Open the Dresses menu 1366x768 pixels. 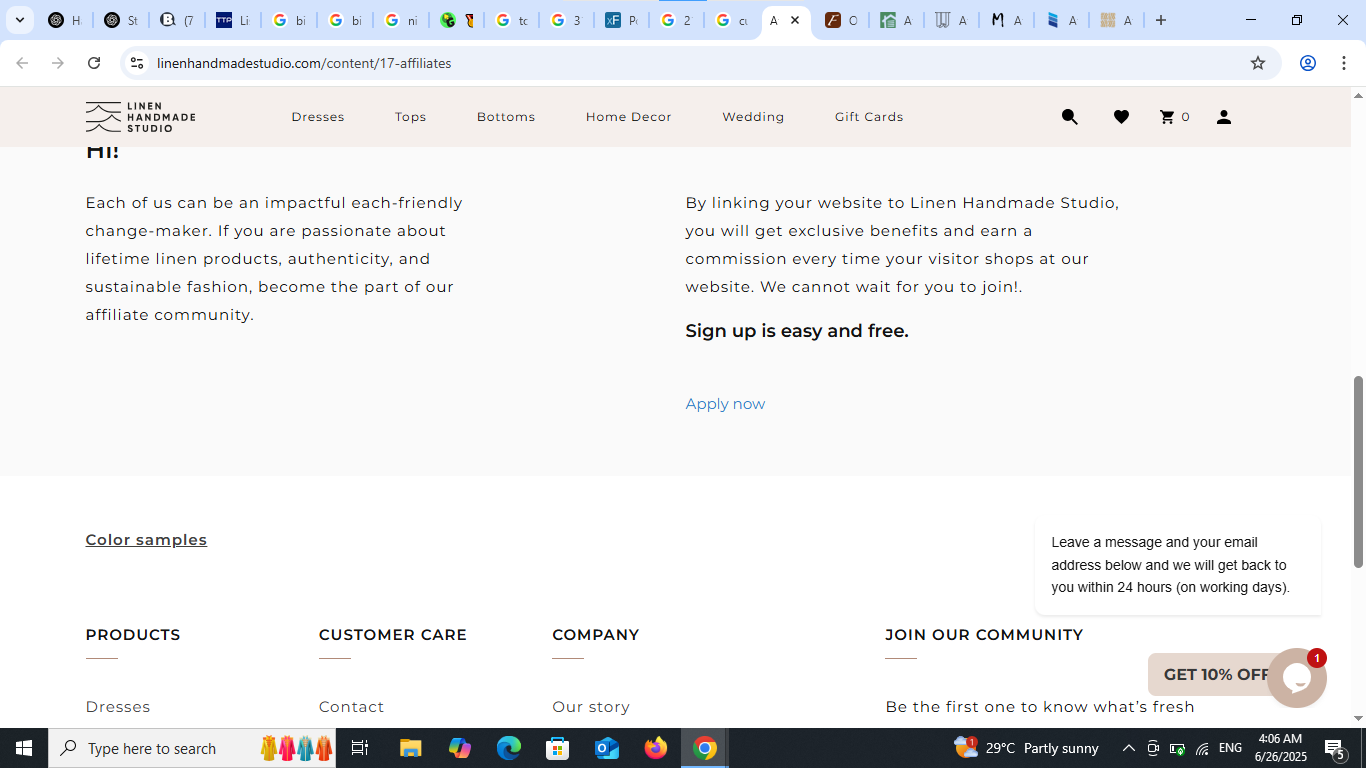pos(318,117)
